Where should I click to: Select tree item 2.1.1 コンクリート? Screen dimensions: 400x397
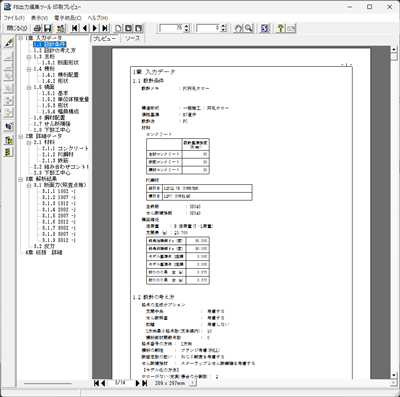[x=65, y=148]
